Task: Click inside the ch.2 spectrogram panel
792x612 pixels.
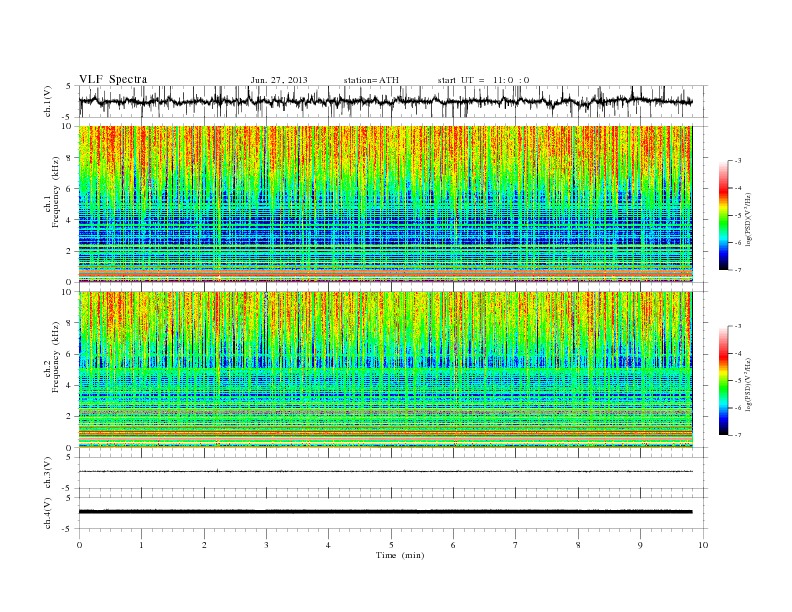Action: (x=385, y=370)
